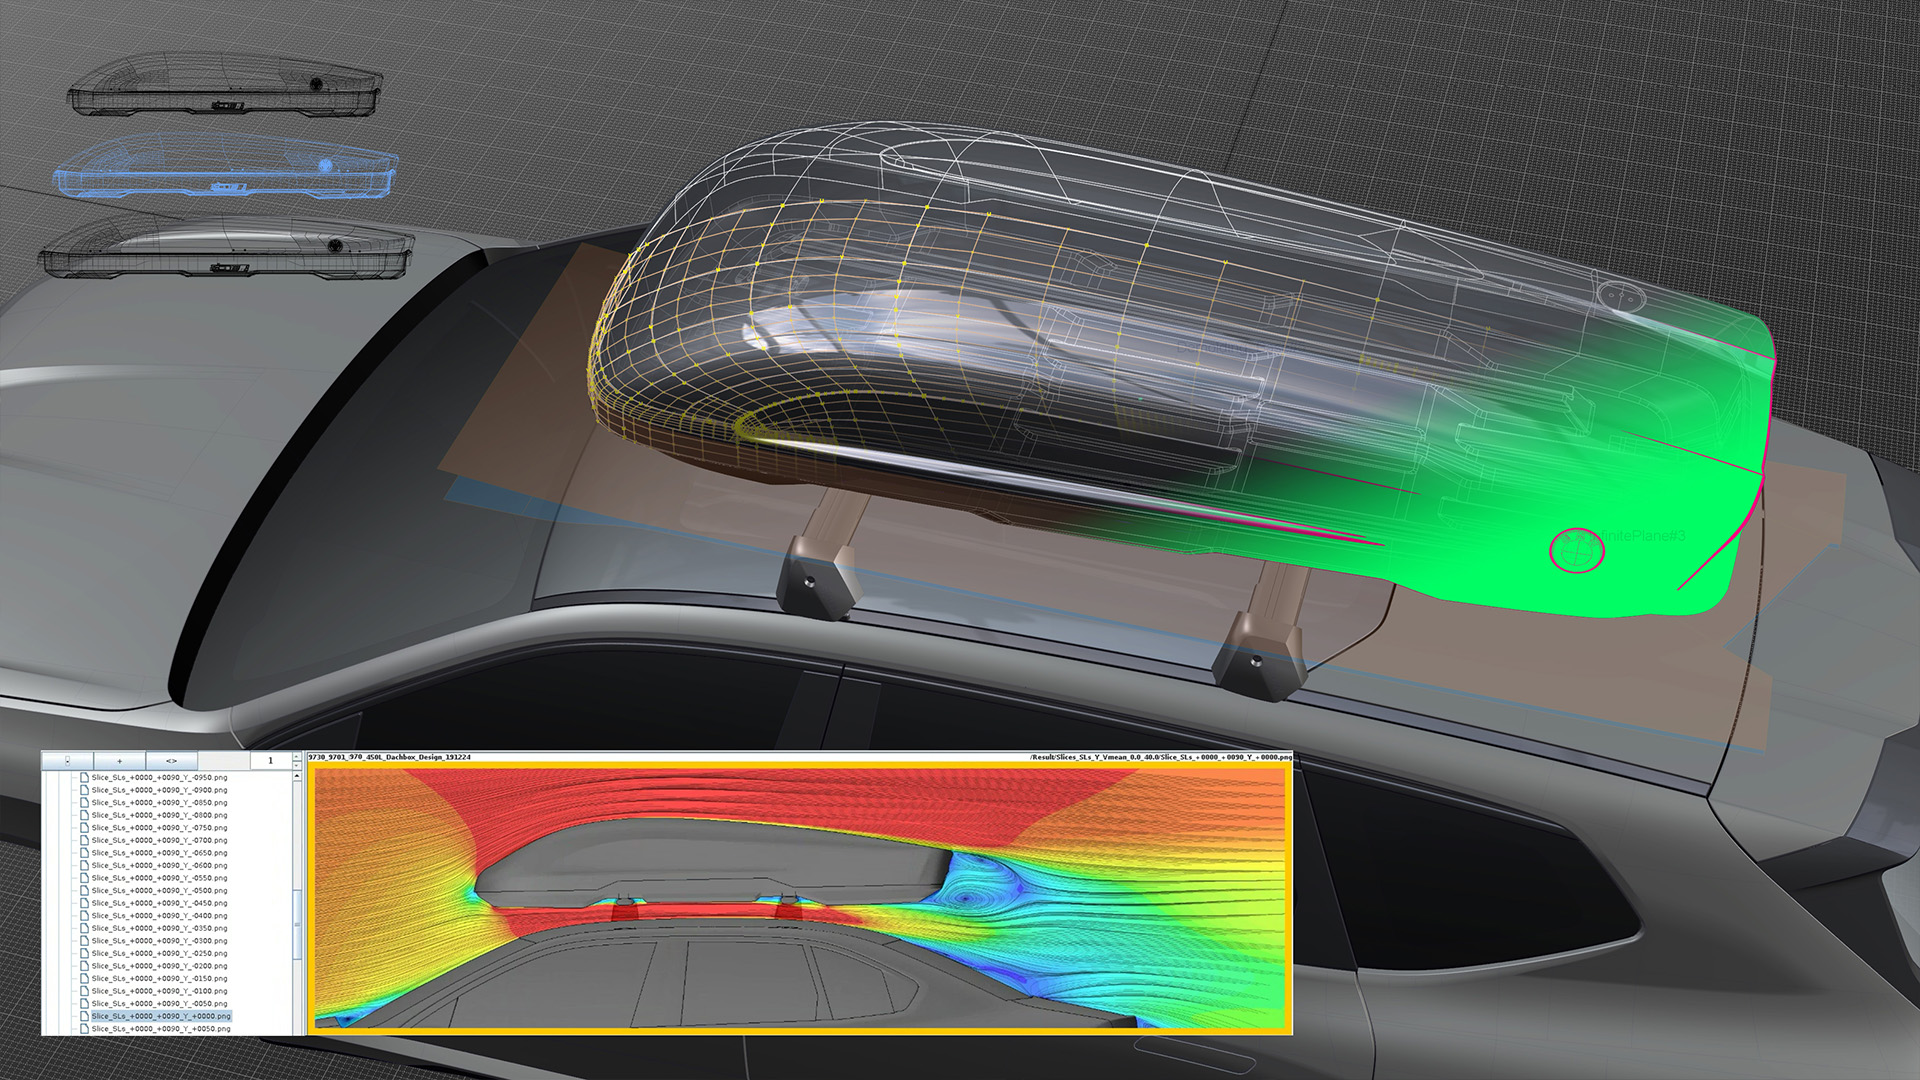Click the file icon of the Y_+0000.png row

pyautogui.click(x=84, y=1016)
